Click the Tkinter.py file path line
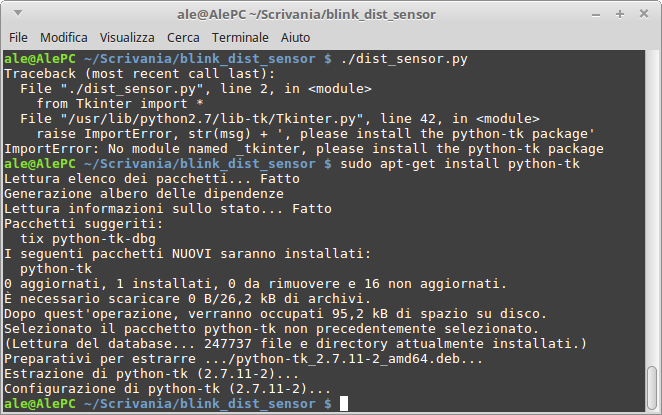662x415 pixels. [280, 119]
